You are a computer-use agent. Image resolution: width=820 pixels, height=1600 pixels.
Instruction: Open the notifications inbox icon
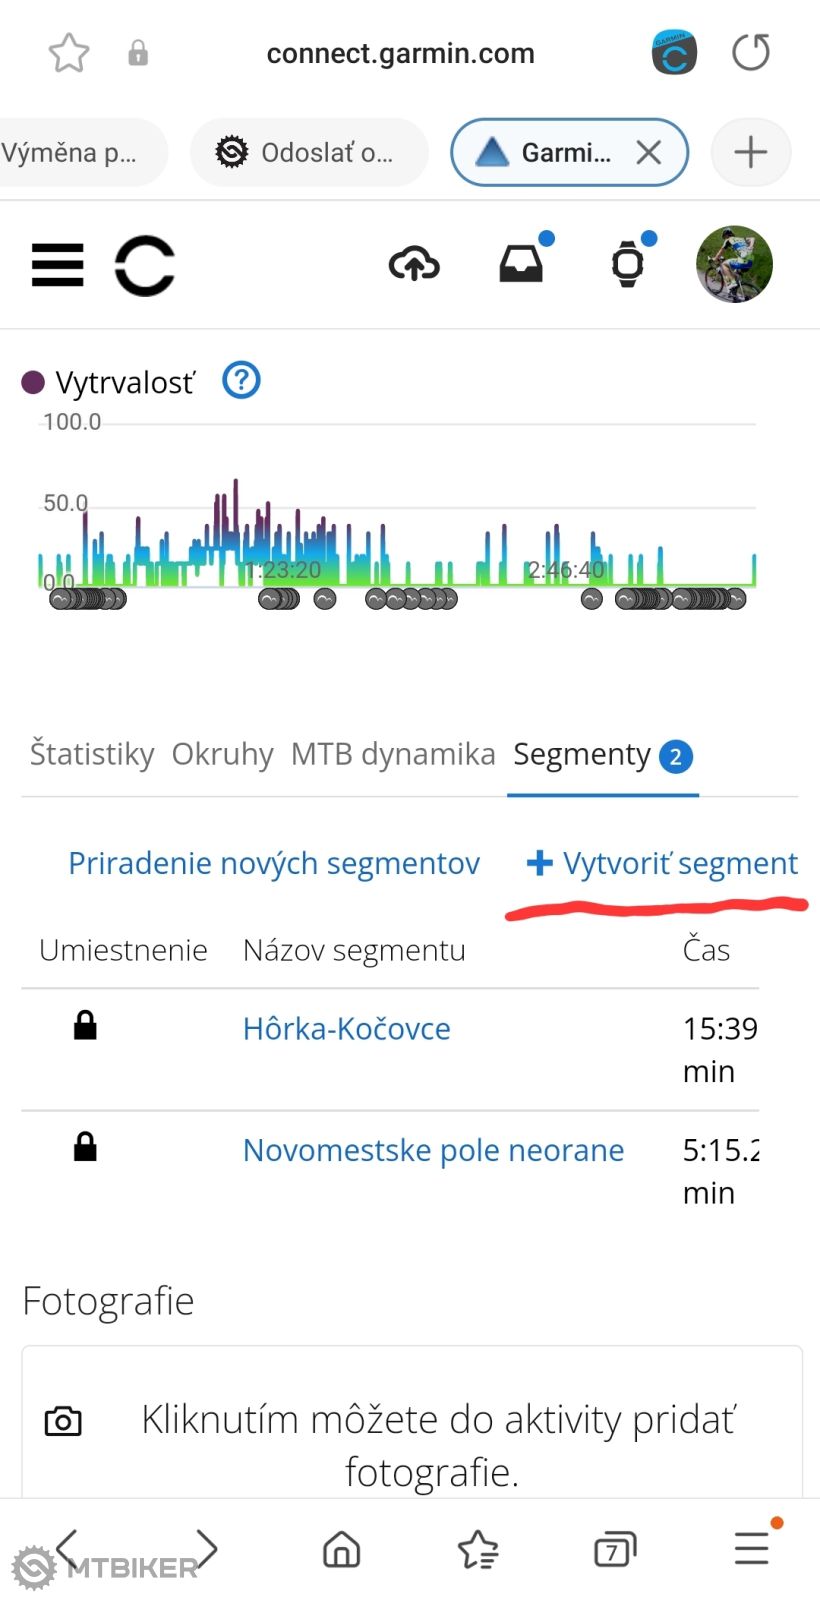521,265
